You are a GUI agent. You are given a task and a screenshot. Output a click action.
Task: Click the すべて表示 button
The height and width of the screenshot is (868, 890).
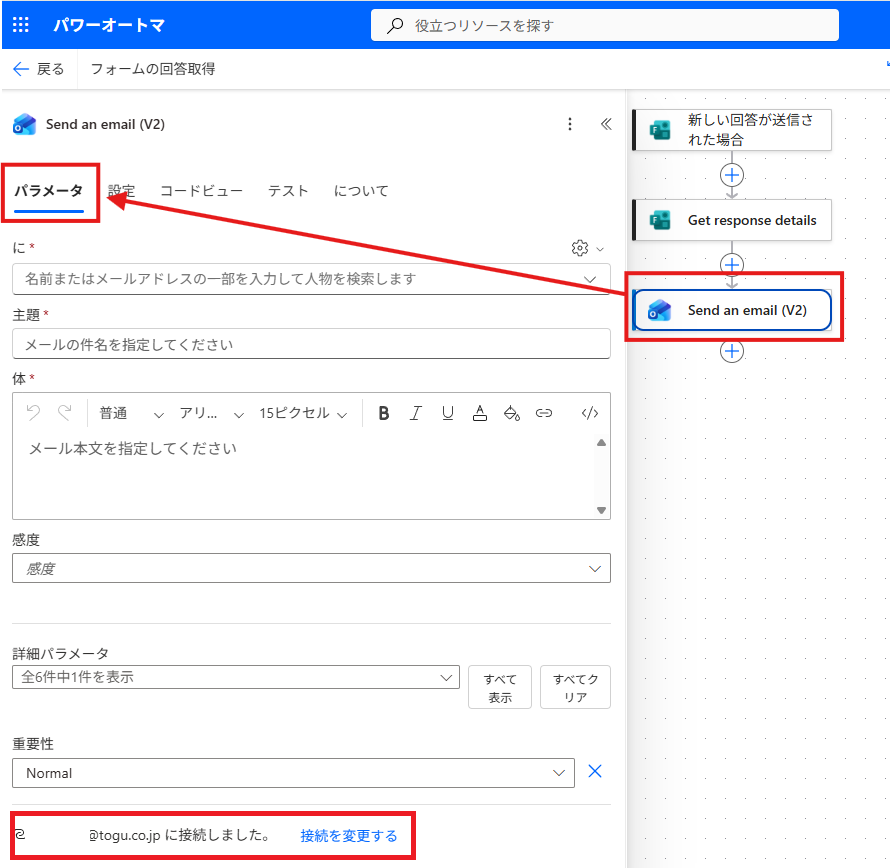(x=500, y=687)
